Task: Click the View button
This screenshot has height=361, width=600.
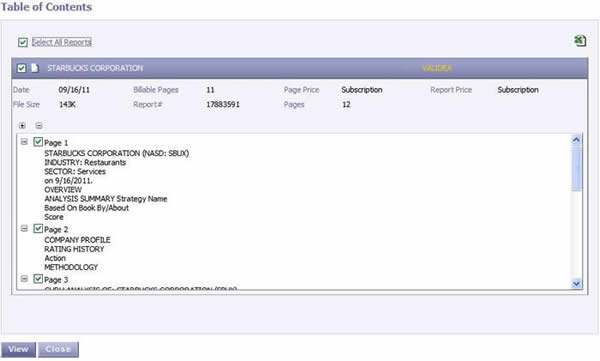Action: pos(18,350)
